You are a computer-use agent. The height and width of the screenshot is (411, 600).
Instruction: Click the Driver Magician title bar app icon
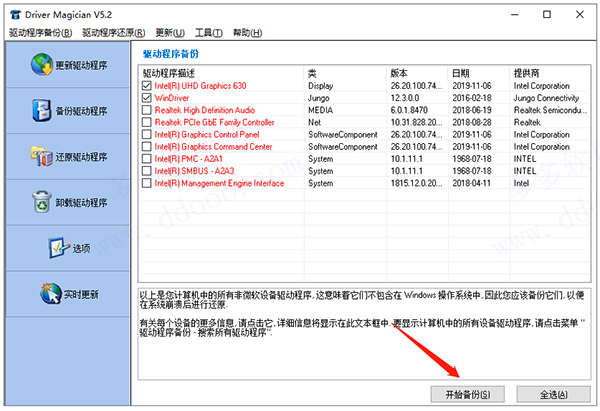tap(15, 15)
